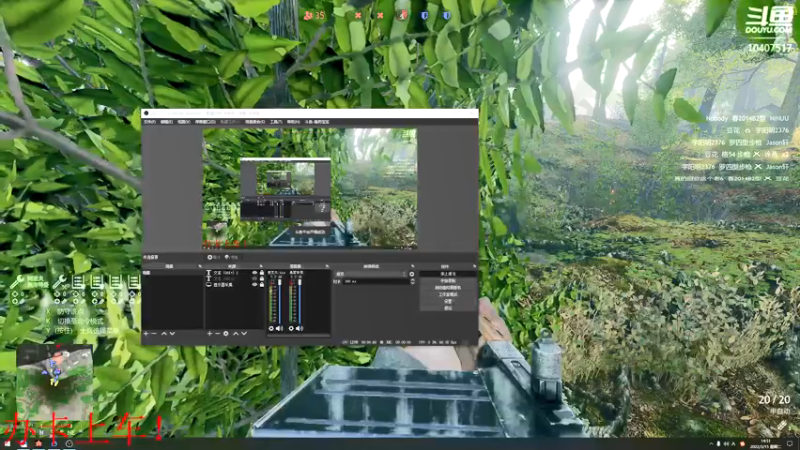Screen dimensions: 800x450
Task: Toggle visibility of 显示器采集 source
Action: tap(255, 285)
